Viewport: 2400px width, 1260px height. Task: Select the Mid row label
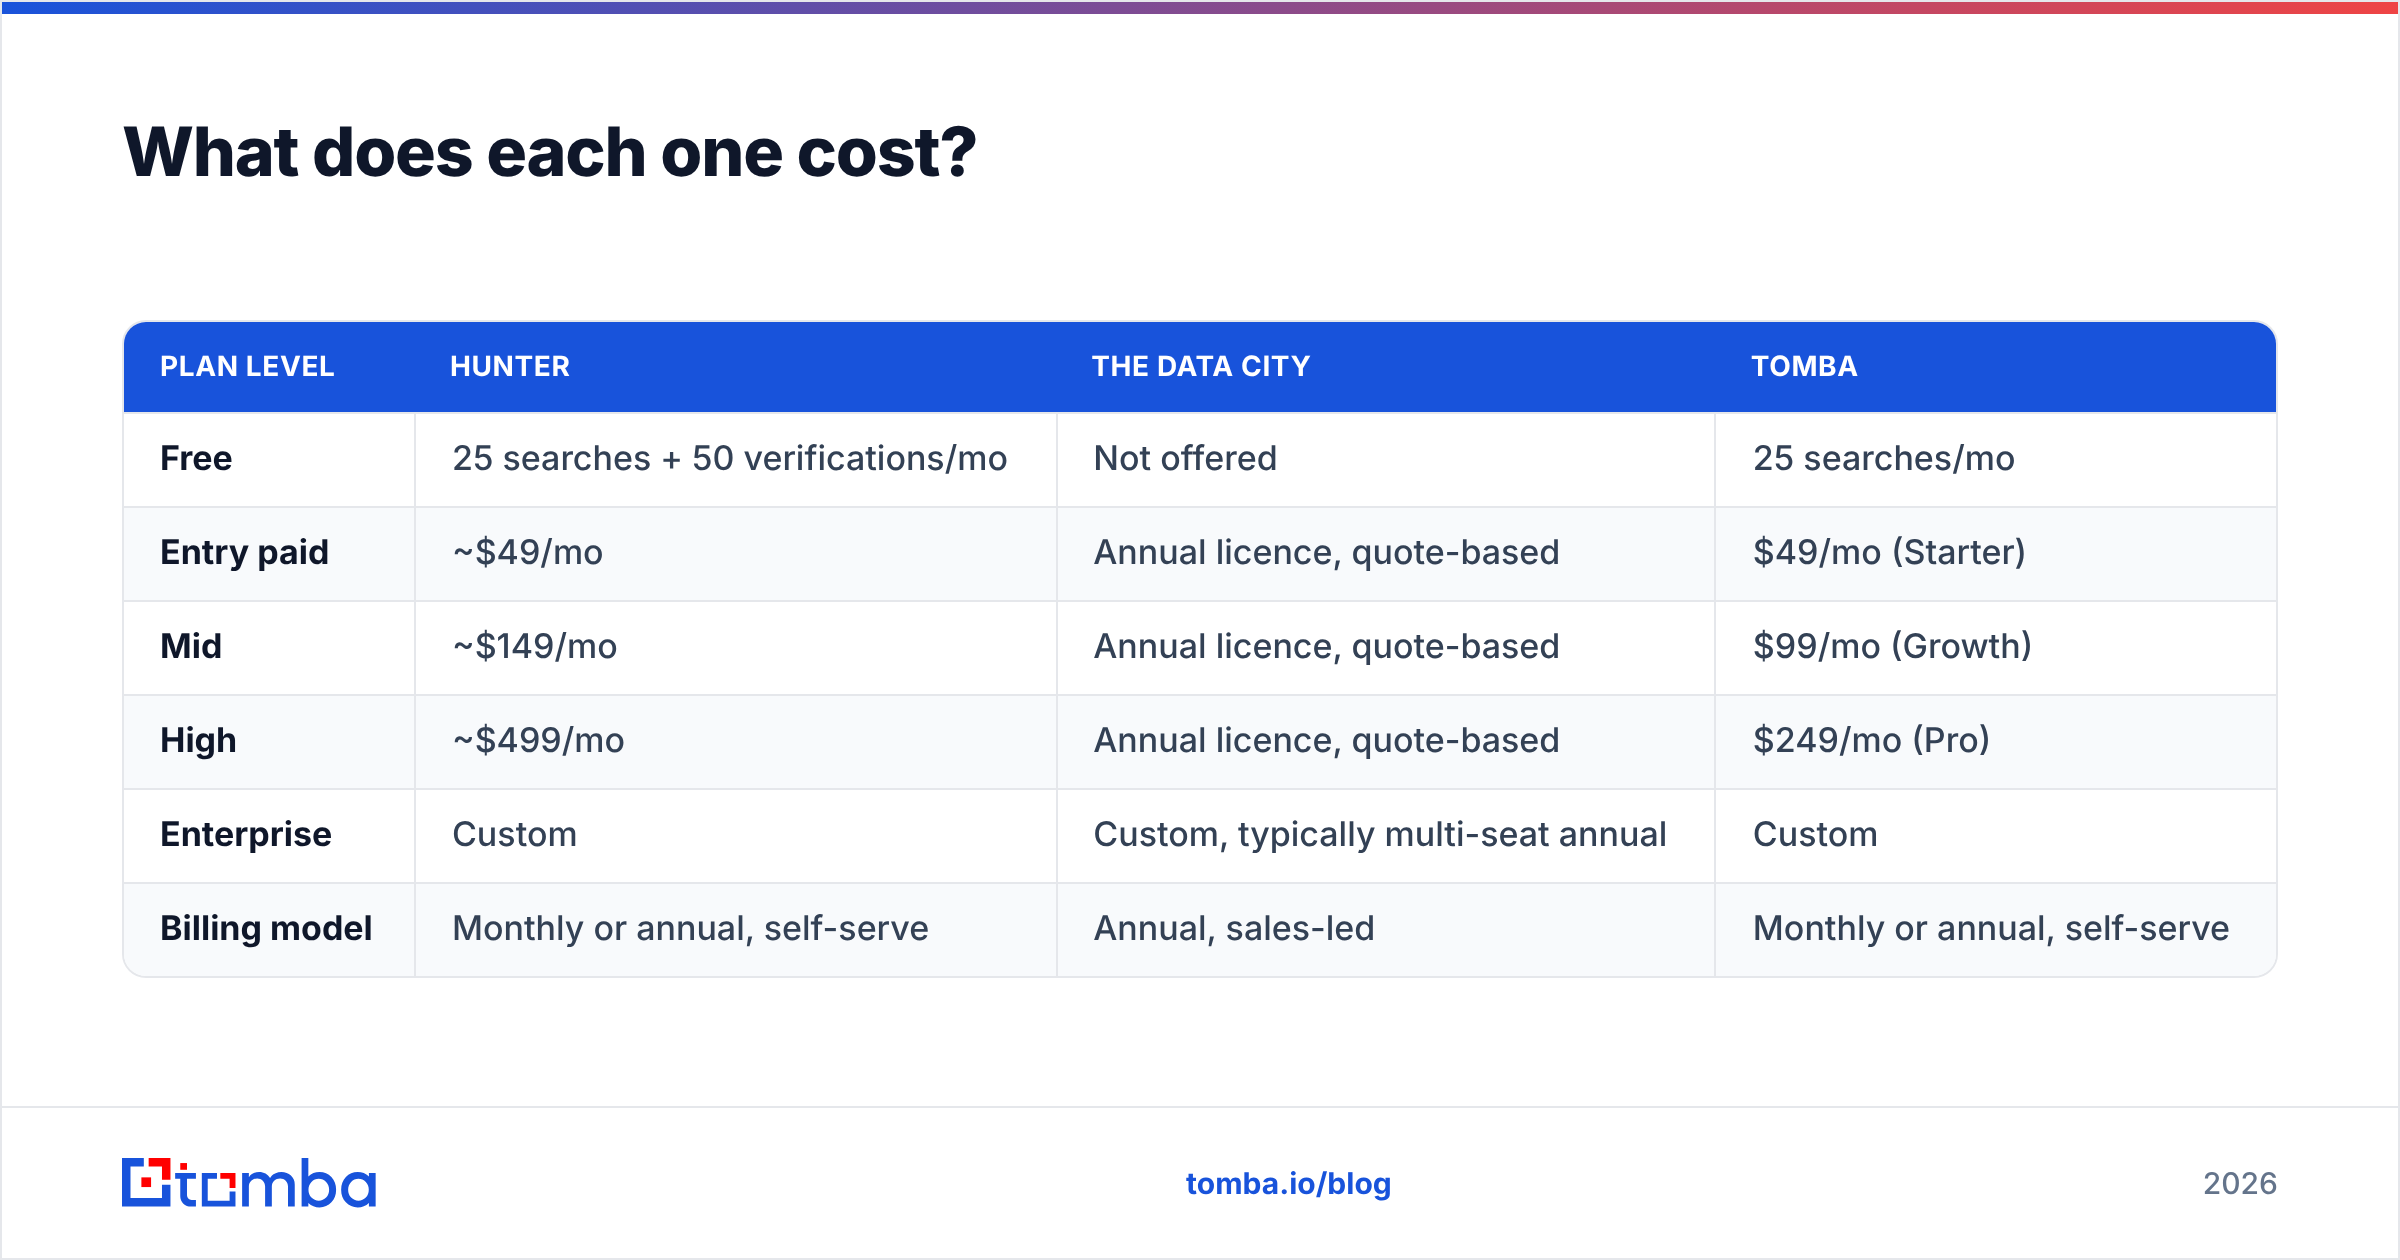click(x=191, y=646)
